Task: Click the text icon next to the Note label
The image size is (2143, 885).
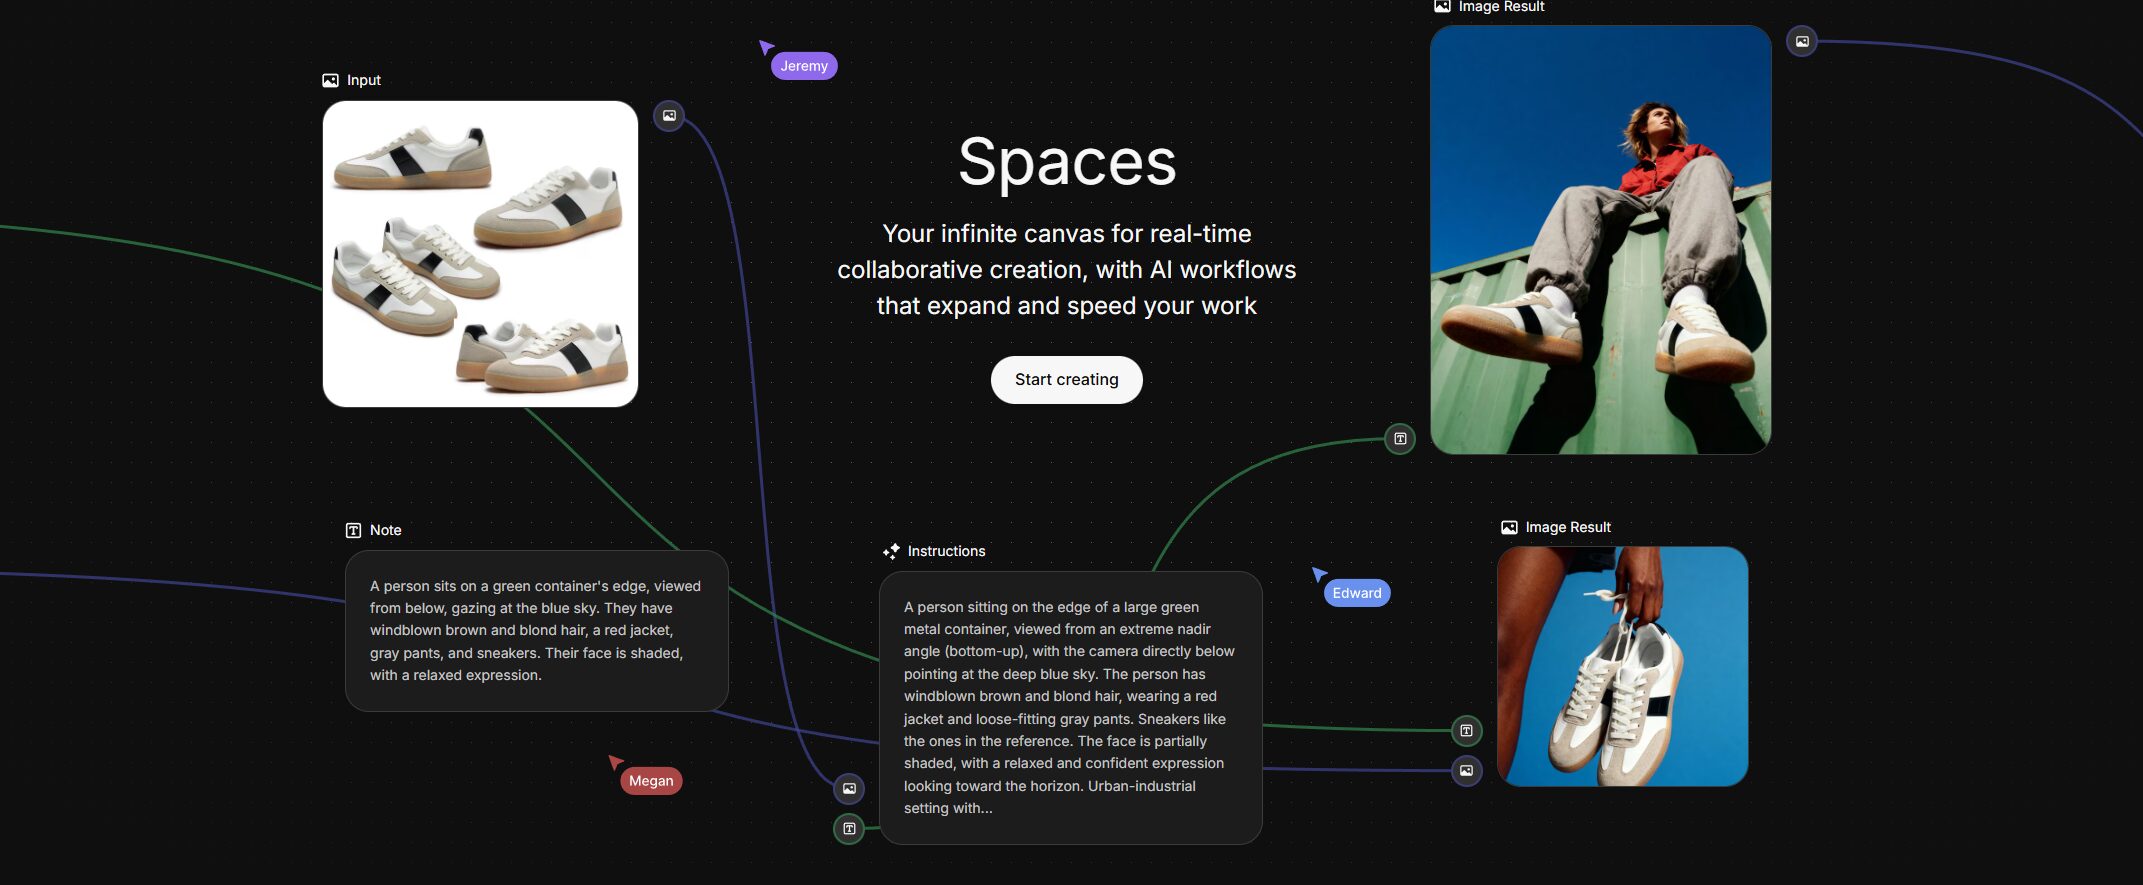Action: pyautogui.click(x=353, y=531)
